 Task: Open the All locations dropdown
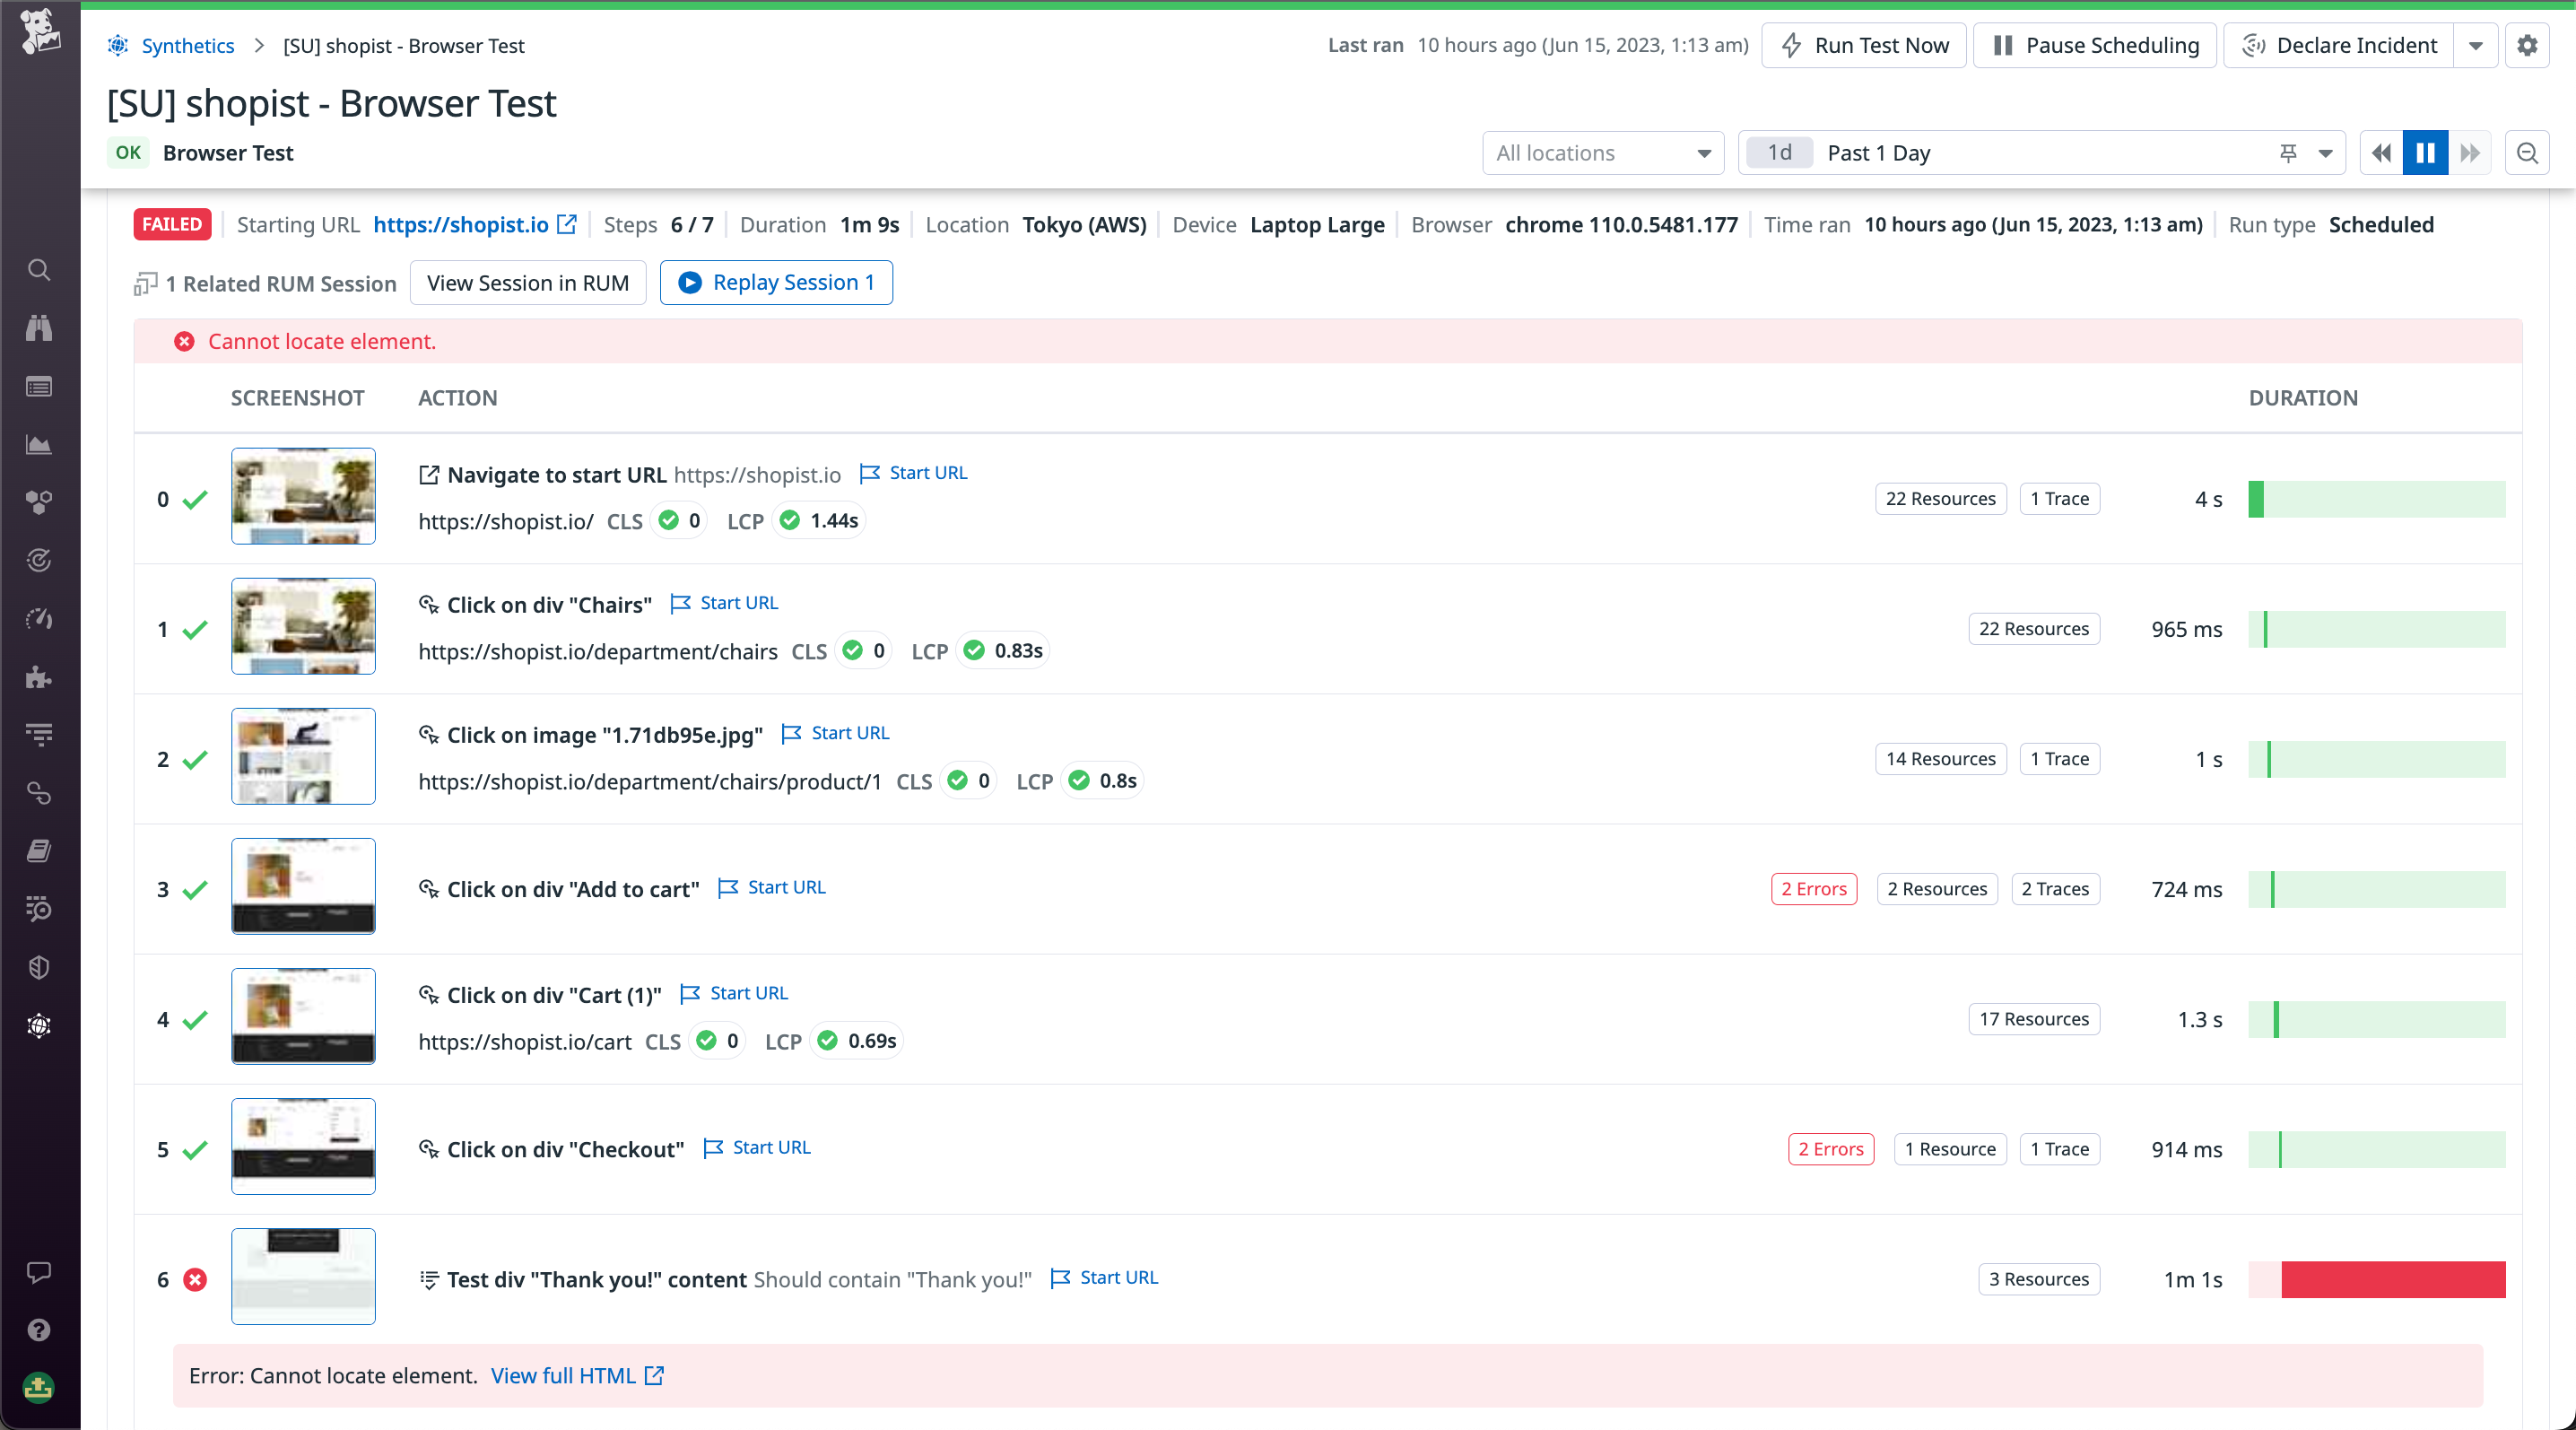click(1602, 153)
